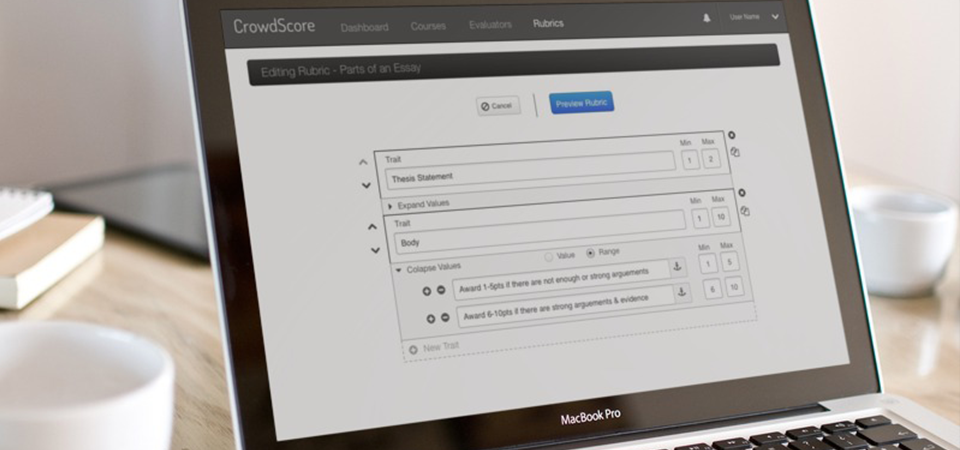Move the Thesis Statement trait down

[366, 185]
